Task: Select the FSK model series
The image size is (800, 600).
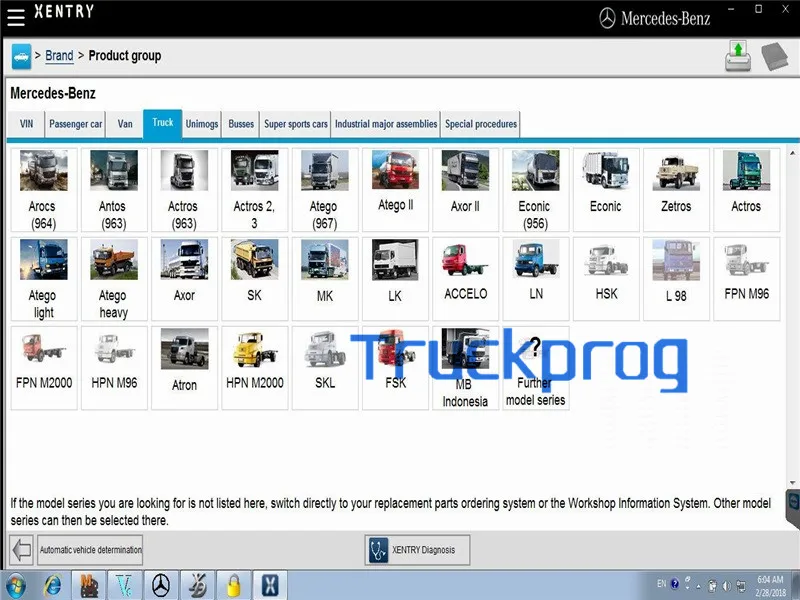Action: [x=395, y=368]
